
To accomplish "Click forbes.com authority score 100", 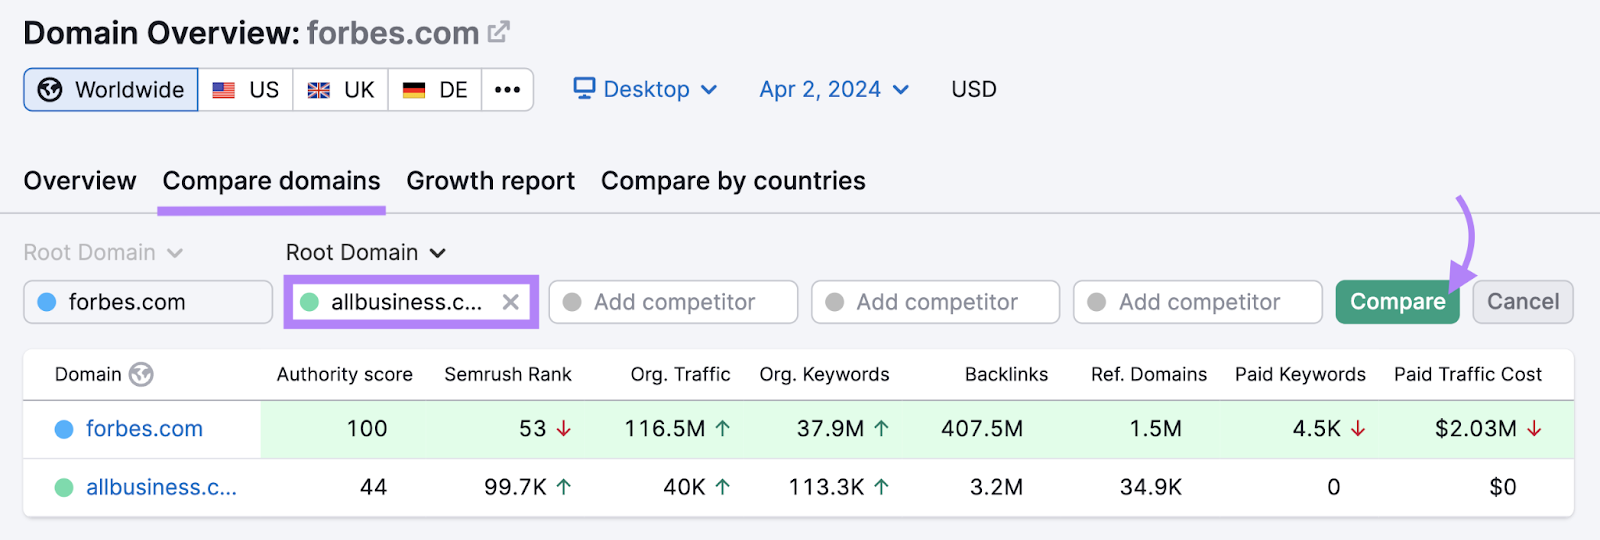I will coord(366,429).
